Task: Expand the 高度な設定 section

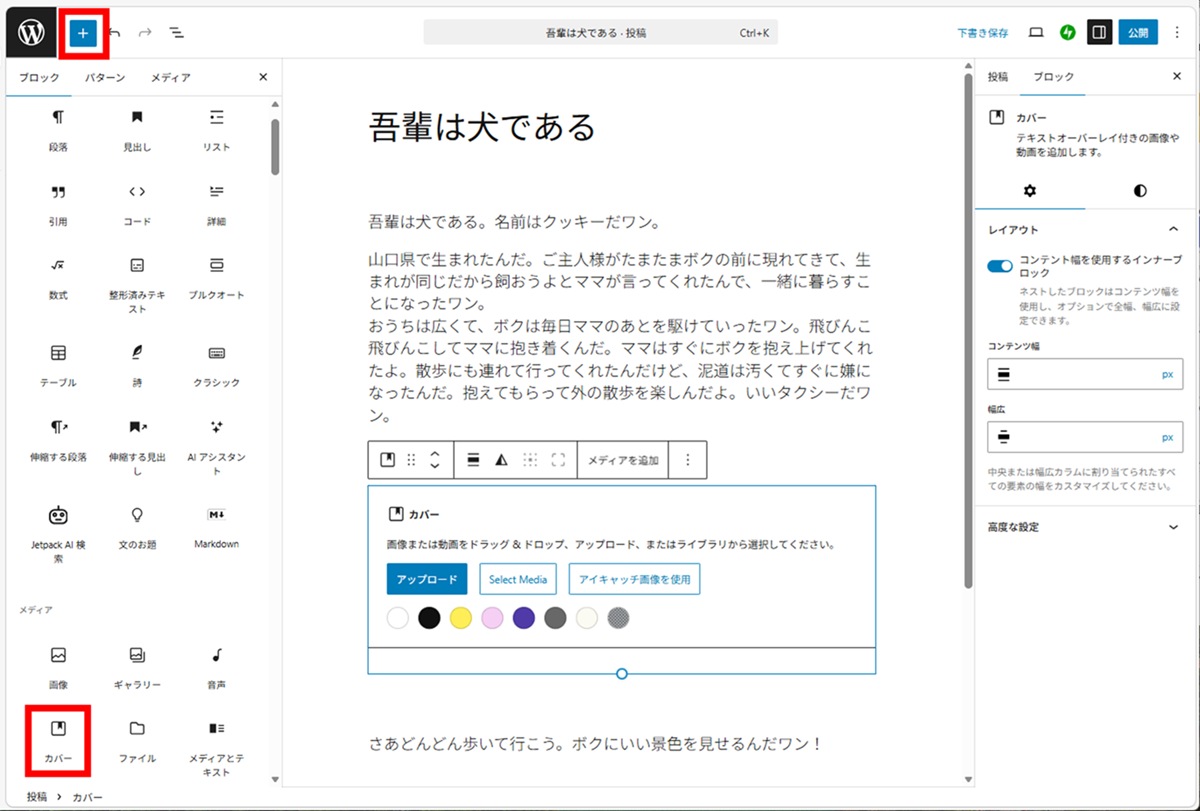Action: pos(1173,527)
